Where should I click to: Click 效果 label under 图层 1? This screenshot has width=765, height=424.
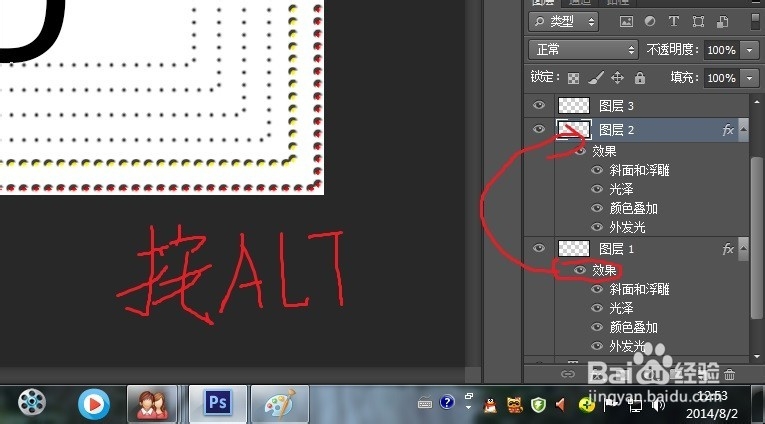click(604, 270)
